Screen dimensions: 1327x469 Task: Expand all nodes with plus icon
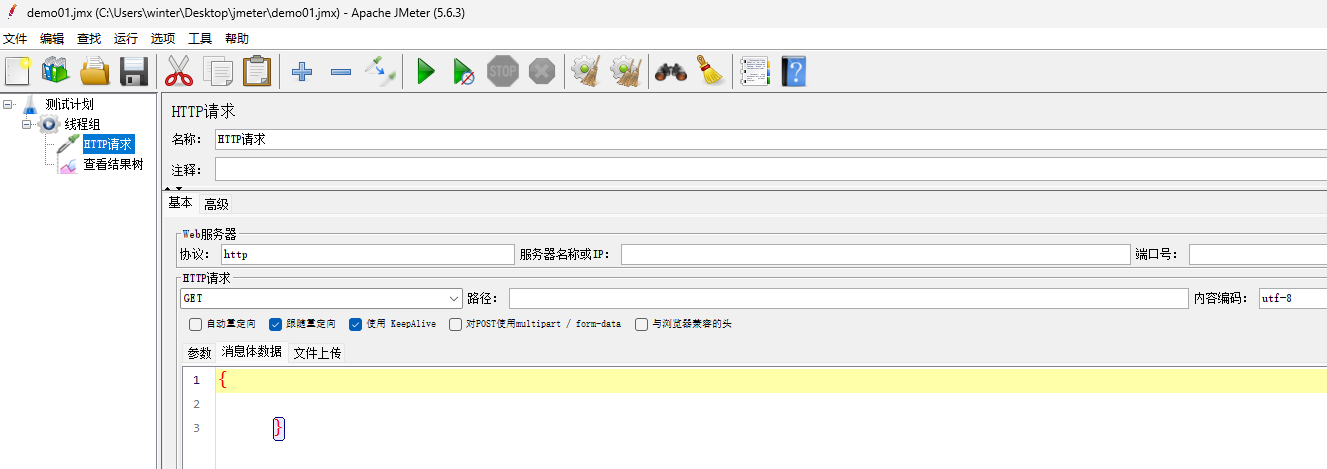[302, 71]
